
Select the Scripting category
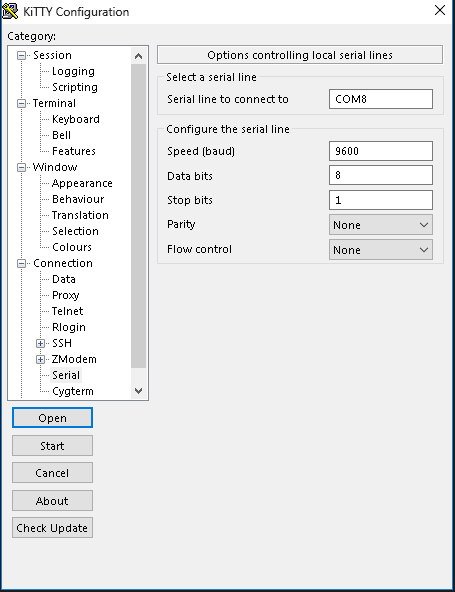(75, 87)
